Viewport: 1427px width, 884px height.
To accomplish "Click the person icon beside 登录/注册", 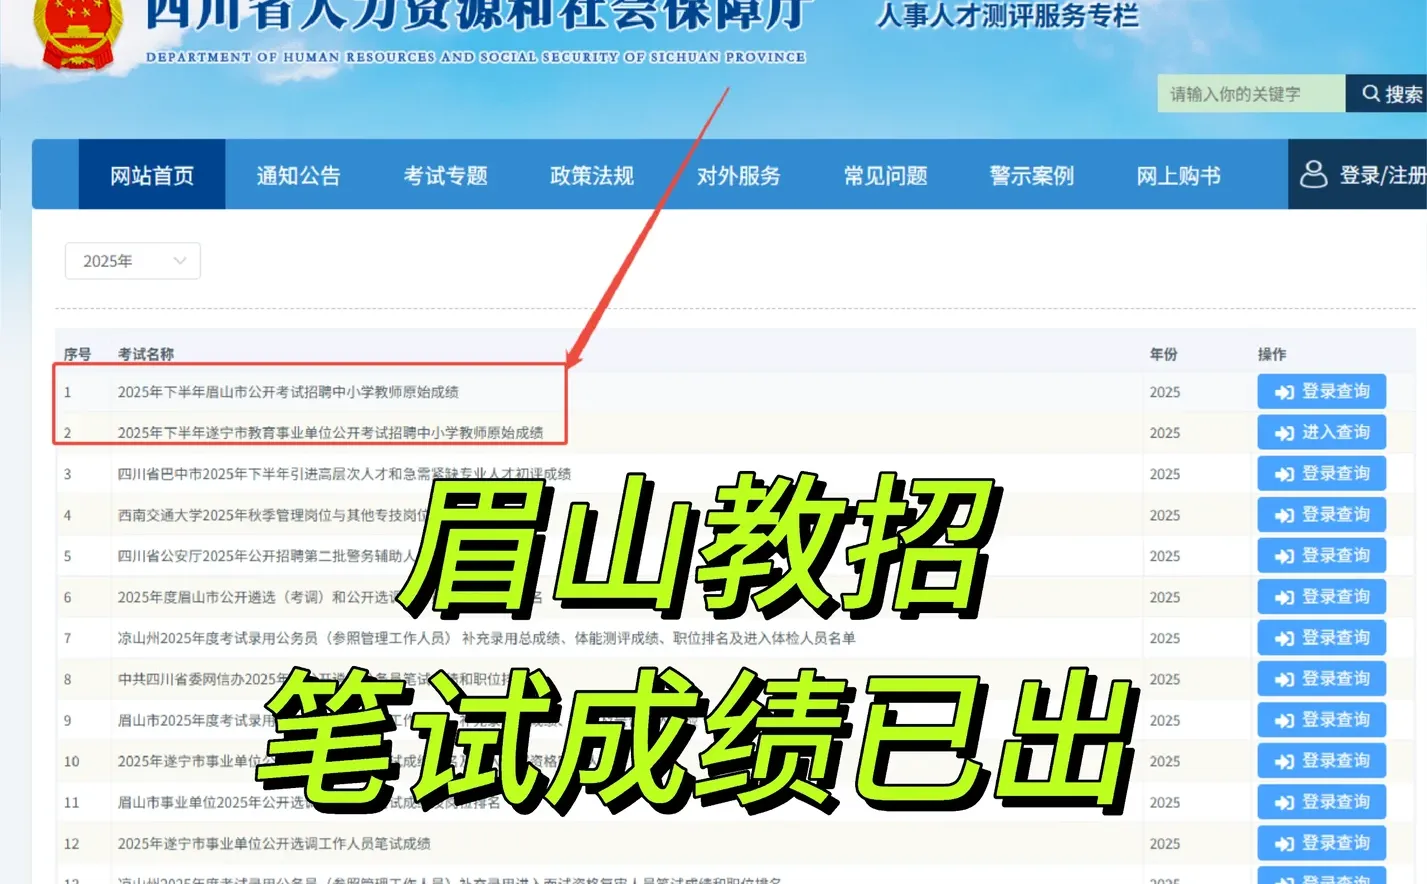I will 1313,174.
